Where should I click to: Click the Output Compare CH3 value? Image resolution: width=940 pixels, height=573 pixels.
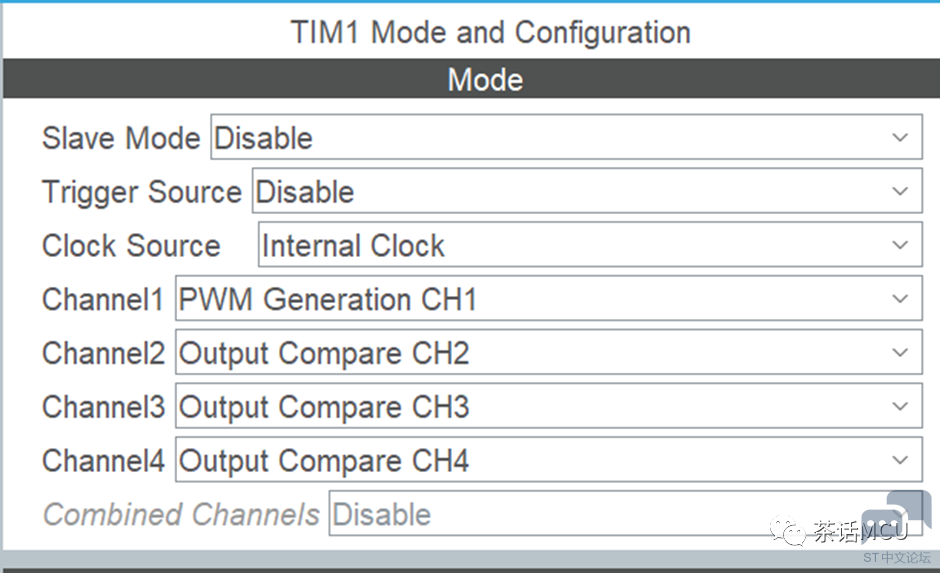click(x=324, y=407)
